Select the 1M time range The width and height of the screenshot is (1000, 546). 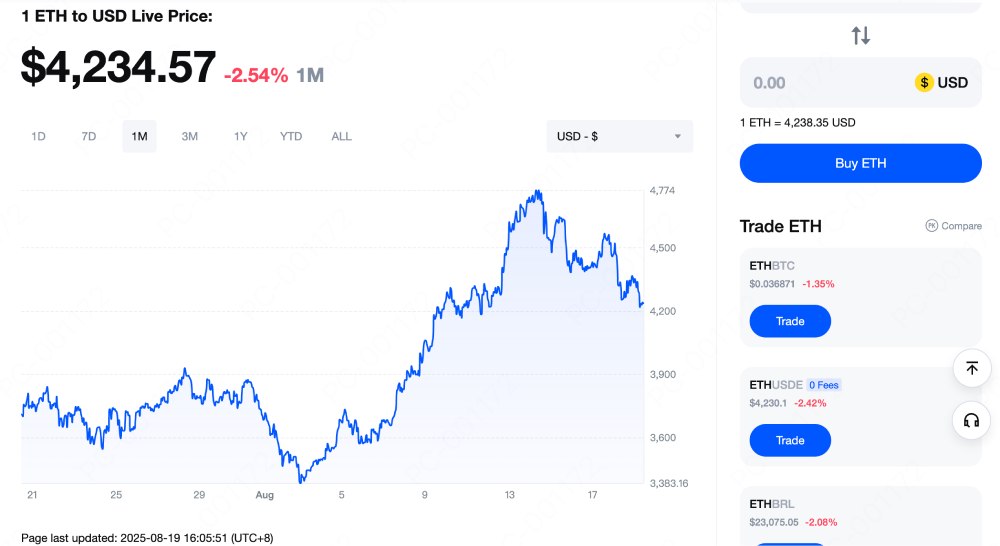pos(139,136)
